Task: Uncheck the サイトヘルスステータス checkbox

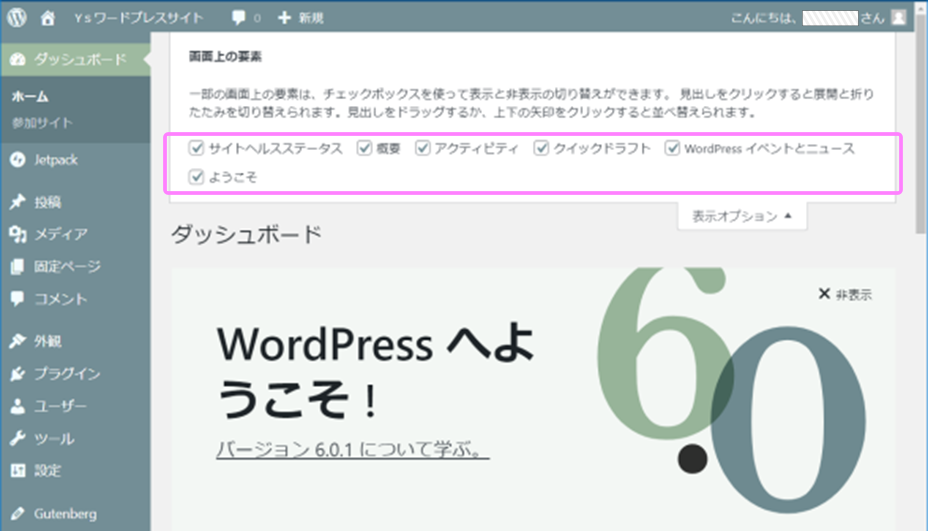Action: click(196, 148)
